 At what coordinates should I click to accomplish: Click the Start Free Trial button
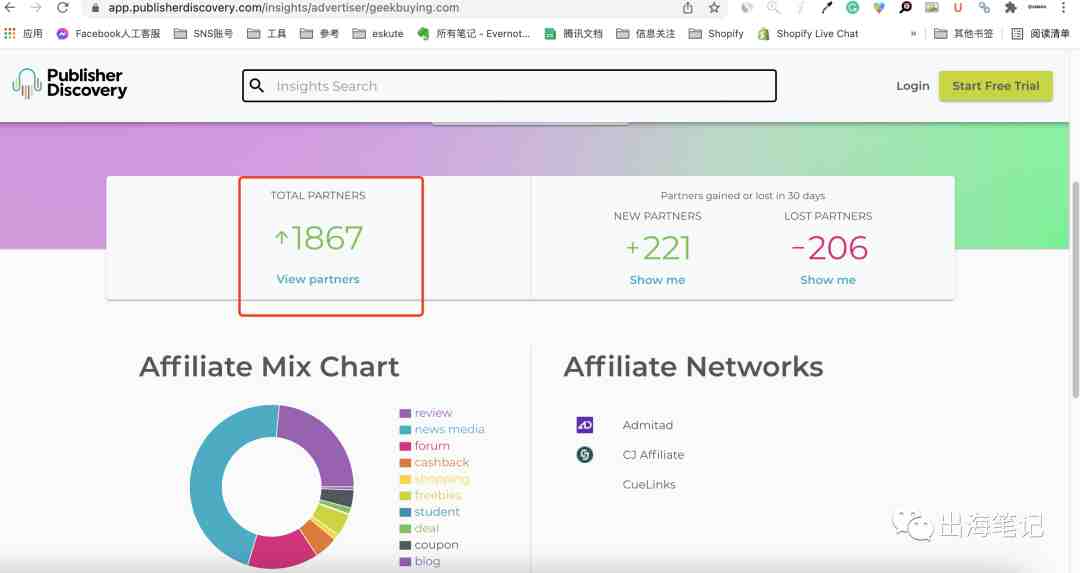(x=995, y=86)
